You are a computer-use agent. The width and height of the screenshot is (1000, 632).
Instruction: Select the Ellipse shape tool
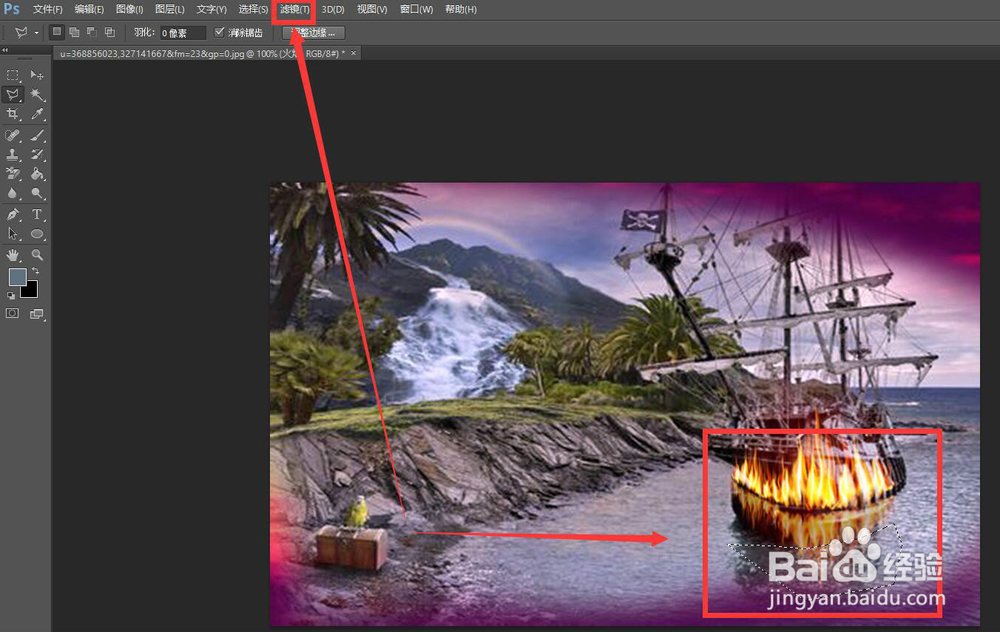point(37,234)
